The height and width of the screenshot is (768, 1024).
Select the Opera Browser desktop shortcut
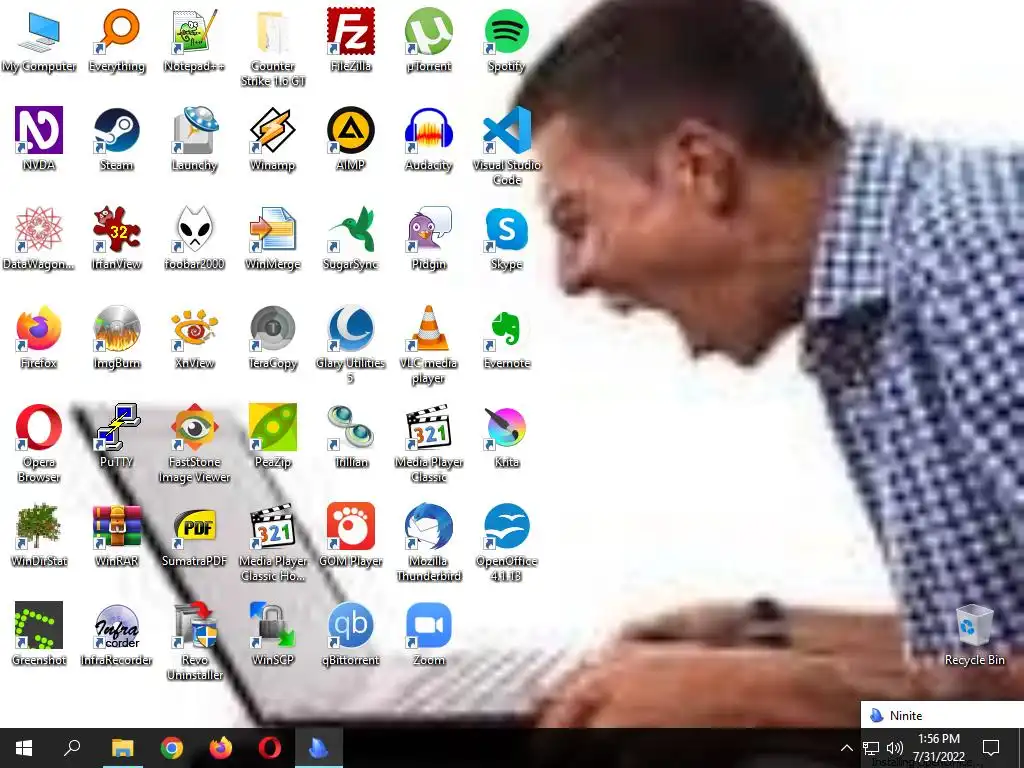point(39,444)
